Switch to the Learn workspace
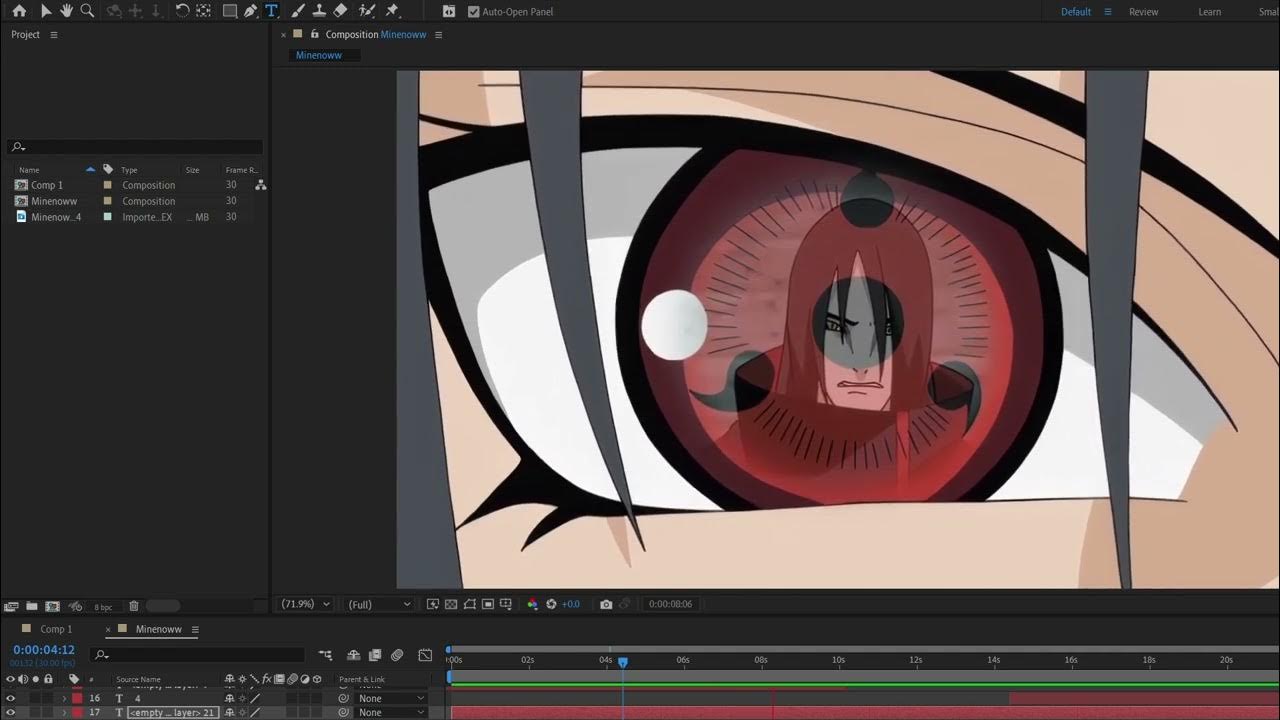Screen dimensions: 1280x720 [x=1209, y=12]
